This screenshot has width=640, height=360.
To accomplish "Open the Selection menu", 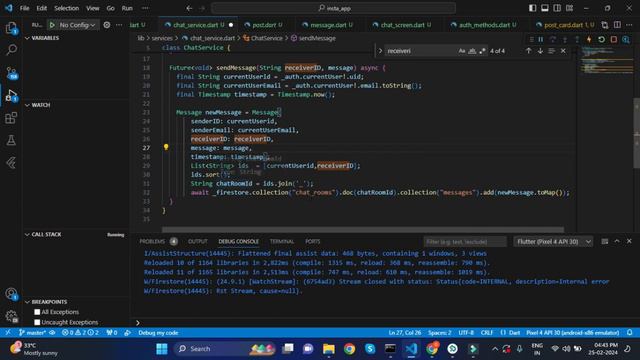I will [x=67, y=8].
